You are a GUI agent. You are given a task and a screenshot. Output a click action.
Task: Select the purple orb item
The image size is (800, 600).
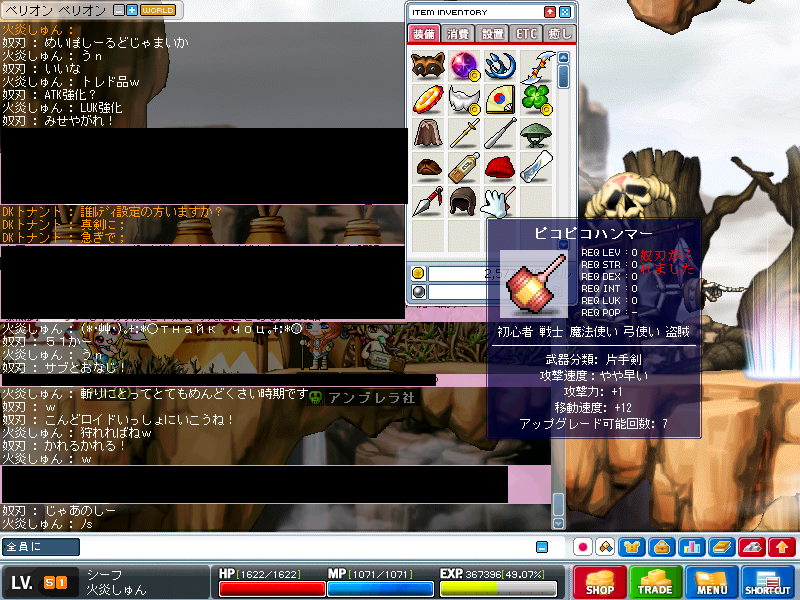464,66
